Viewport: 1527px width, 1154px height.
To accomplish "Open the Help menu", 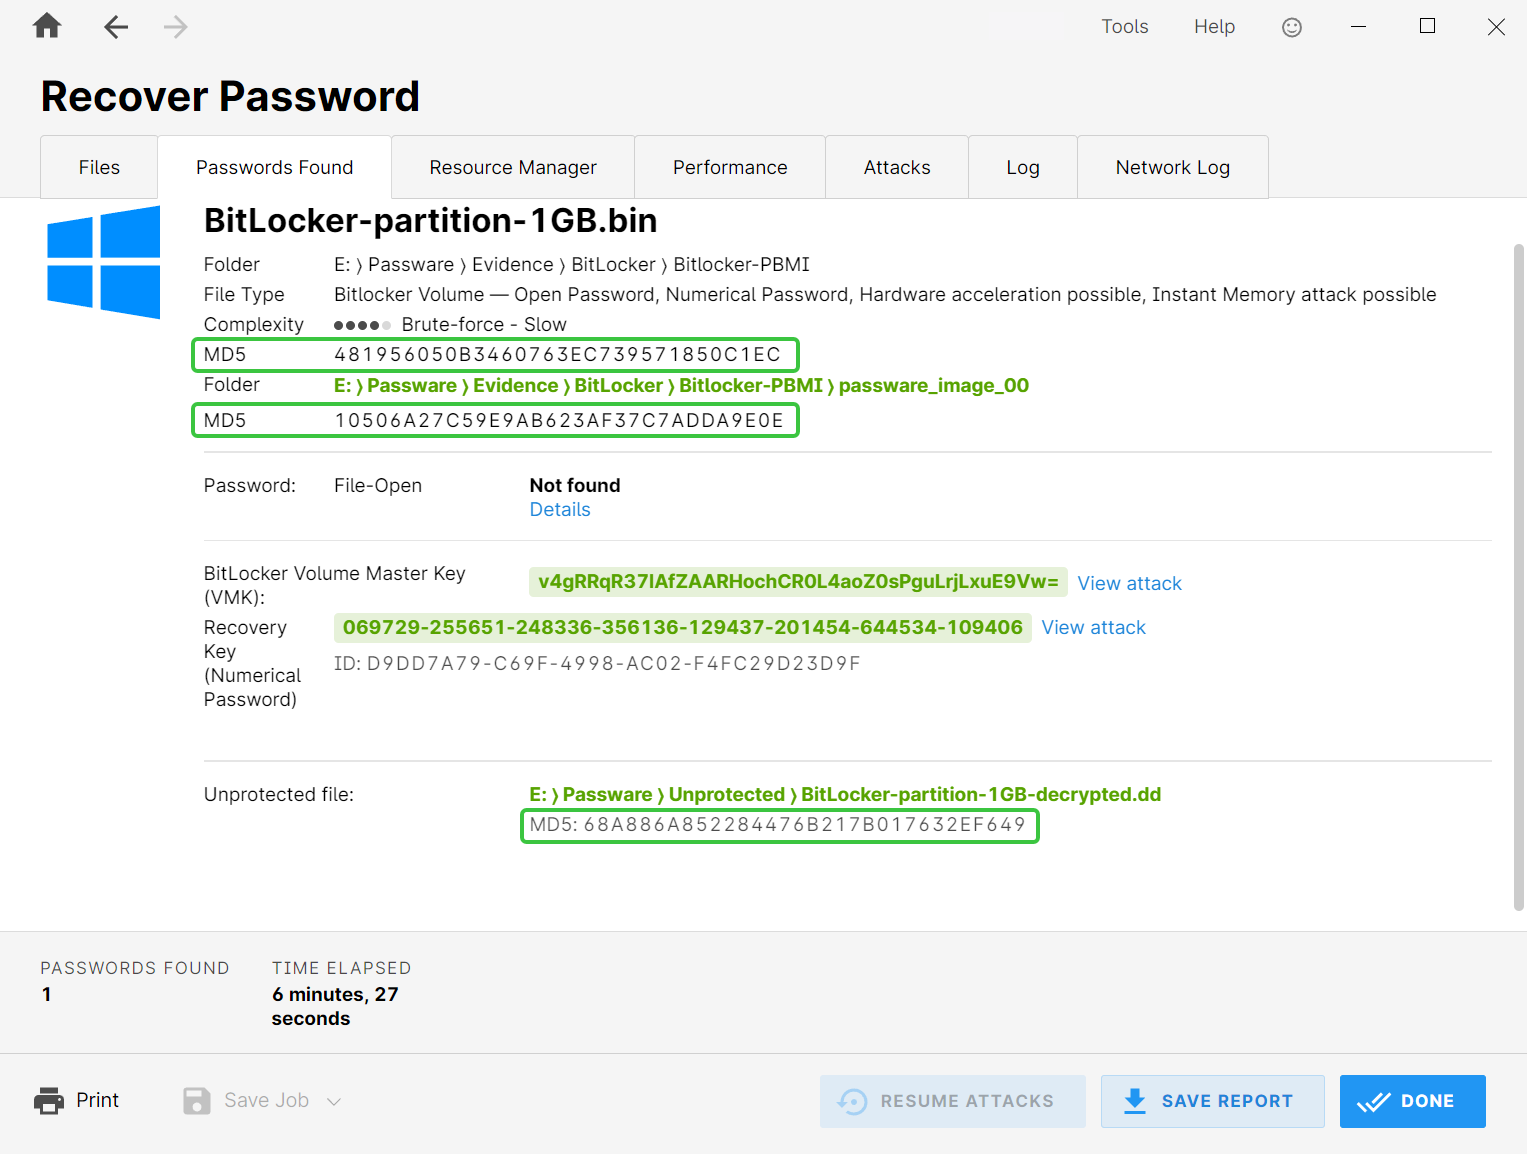I will [1214, 27].
